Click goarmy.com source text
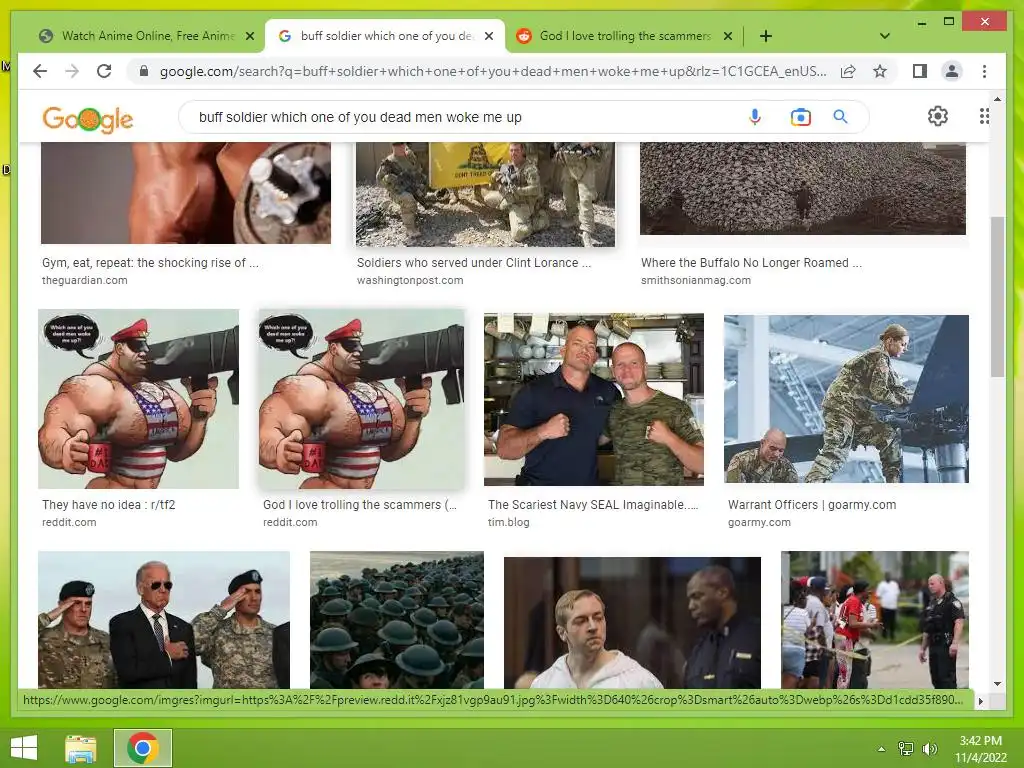1024x768 pixels. pos(759,522)
